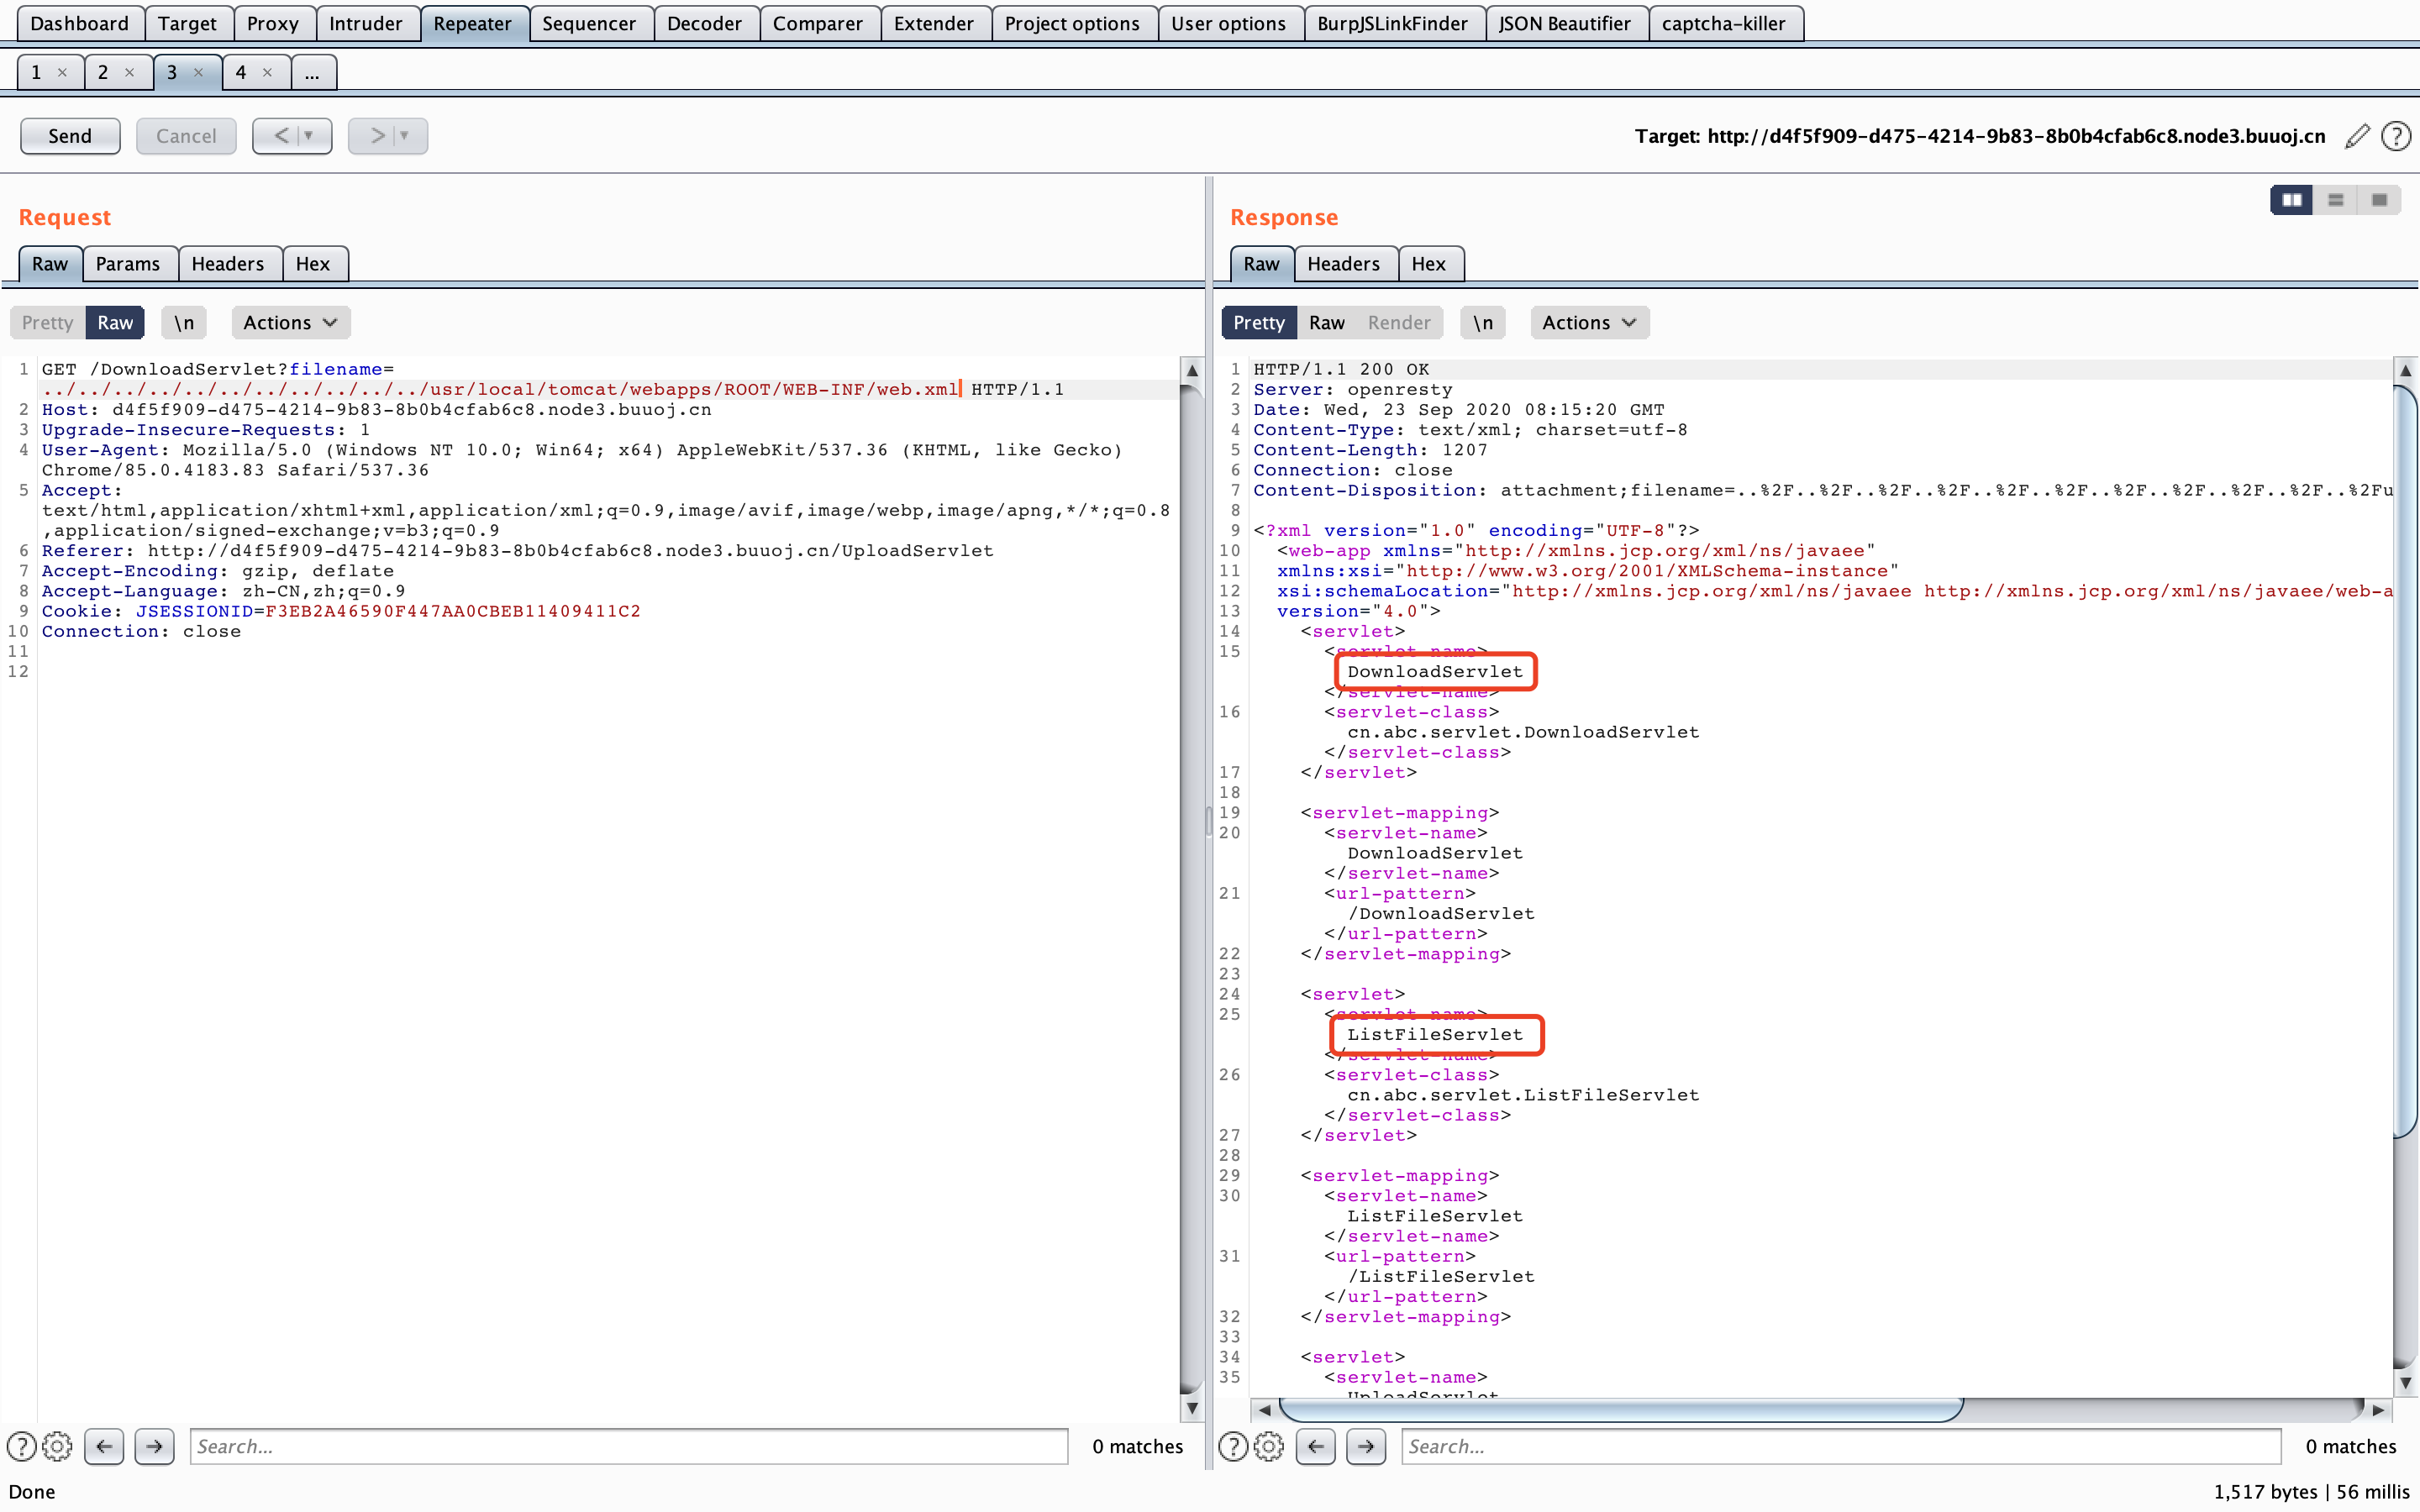This screenshot has height=1512, width=2420.
Task: Expand the response Actions dropdown
Action: coord(1588,322)
